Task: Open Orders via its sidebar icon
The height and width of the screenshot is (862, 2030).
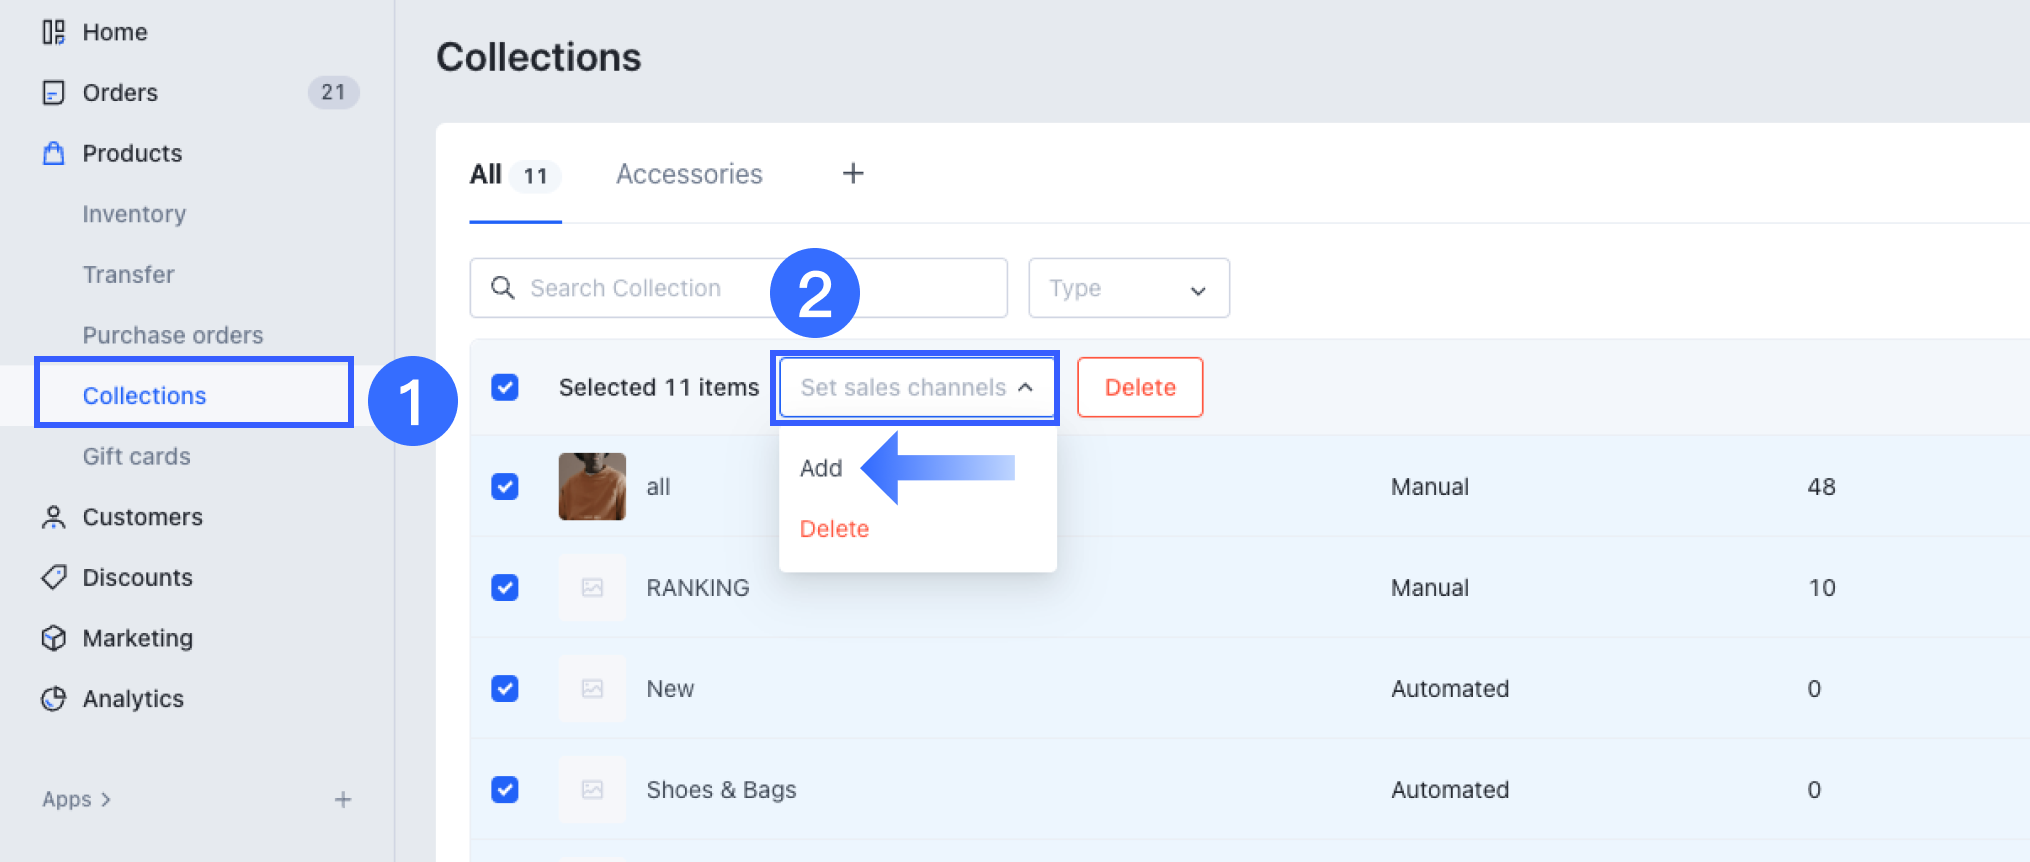Action: pos(53,93)
